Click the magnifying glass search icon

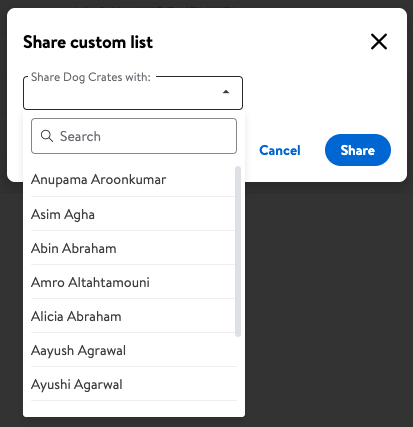click(46, 136)
